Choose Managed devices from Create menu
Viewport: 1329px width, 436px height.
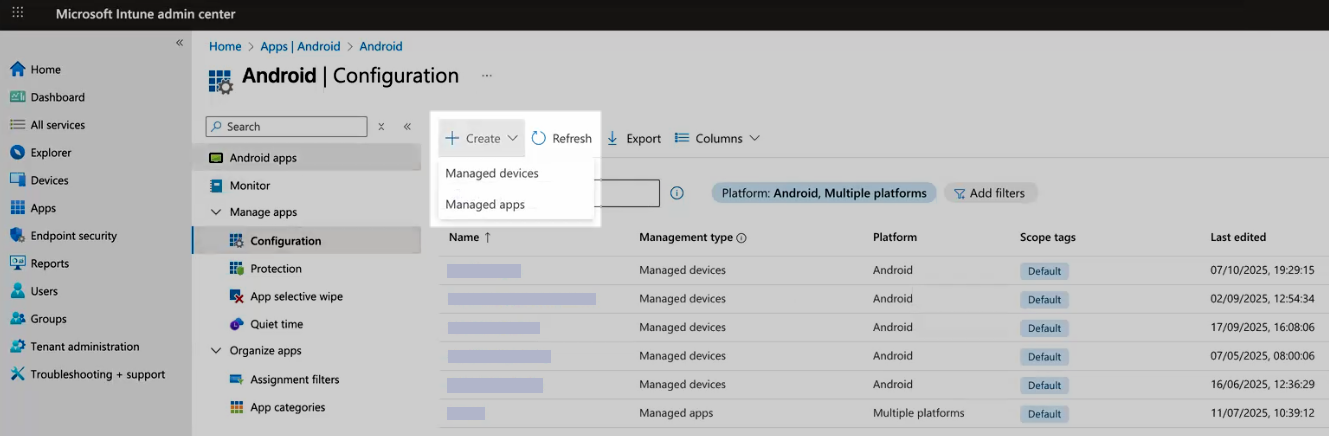(x=492, y=174)
